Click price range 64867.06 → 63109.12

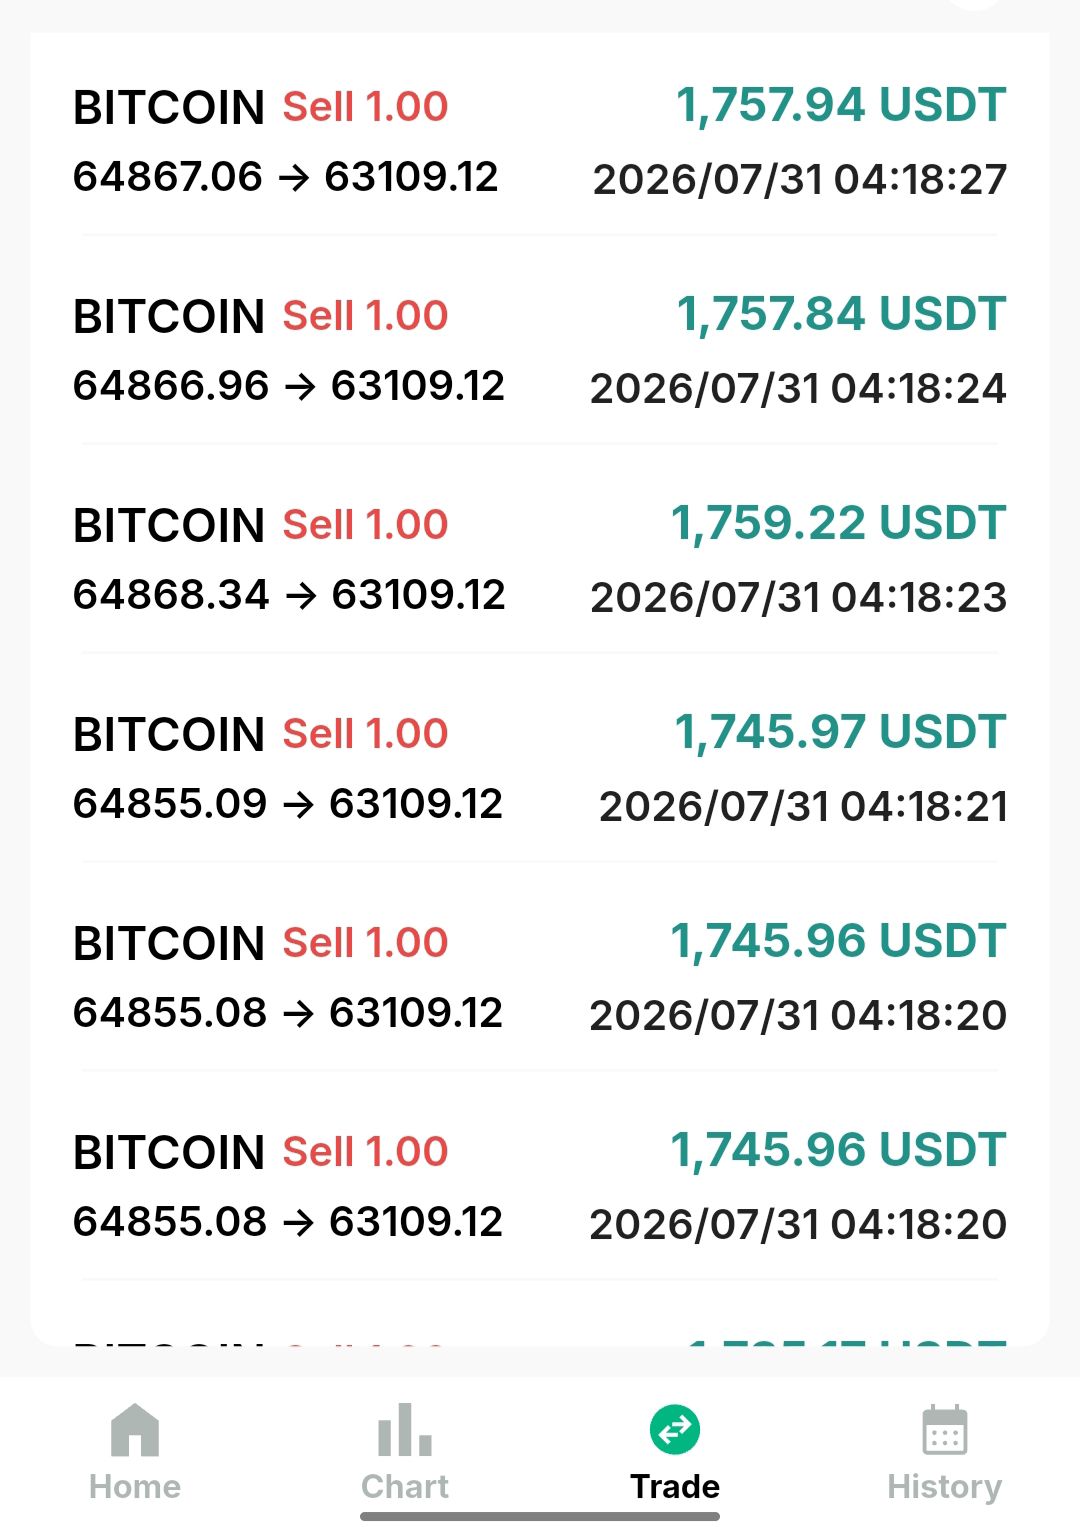285,177
